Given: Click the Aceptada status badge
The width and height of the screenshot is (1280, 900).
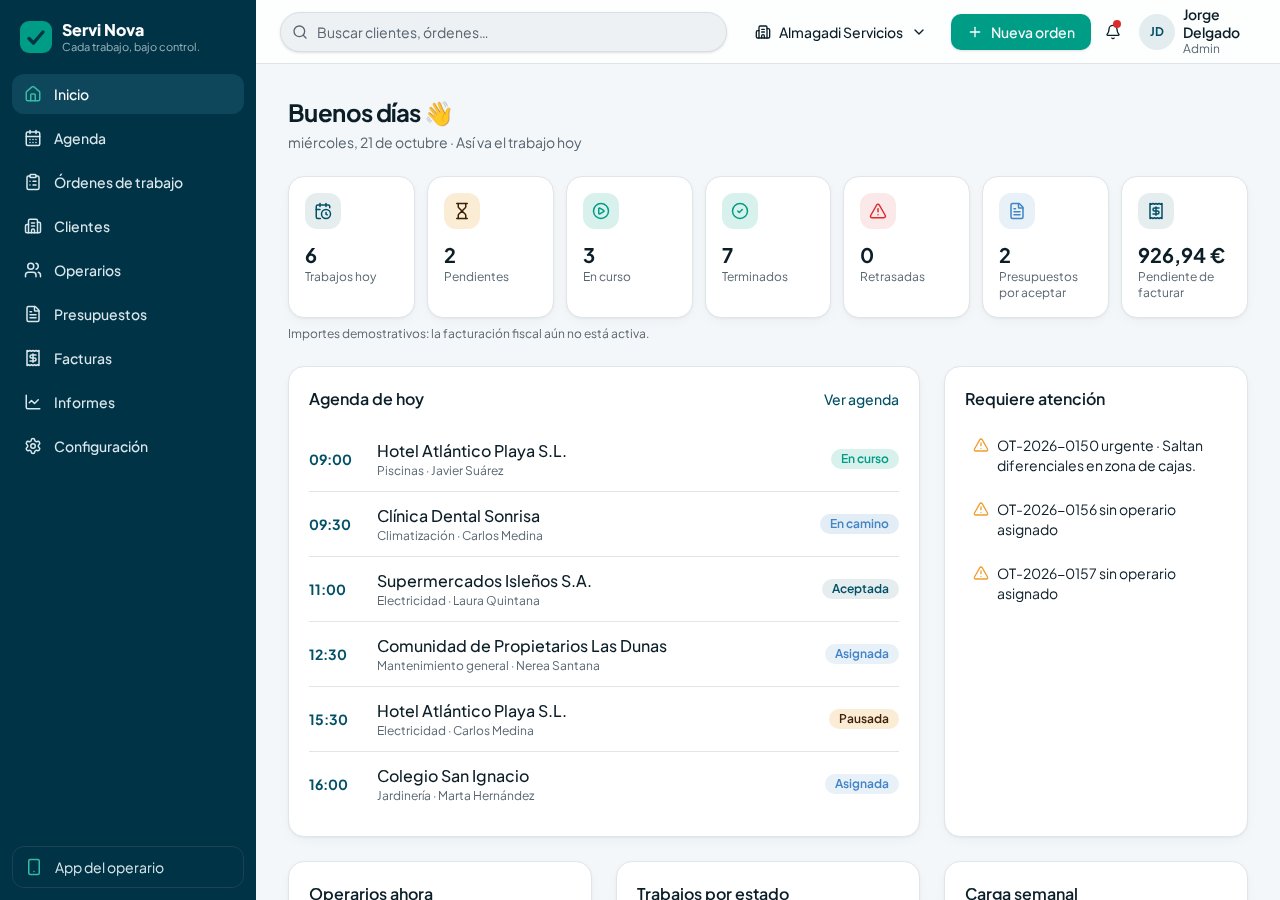Looking at the screenshot, I should [860, 589].
